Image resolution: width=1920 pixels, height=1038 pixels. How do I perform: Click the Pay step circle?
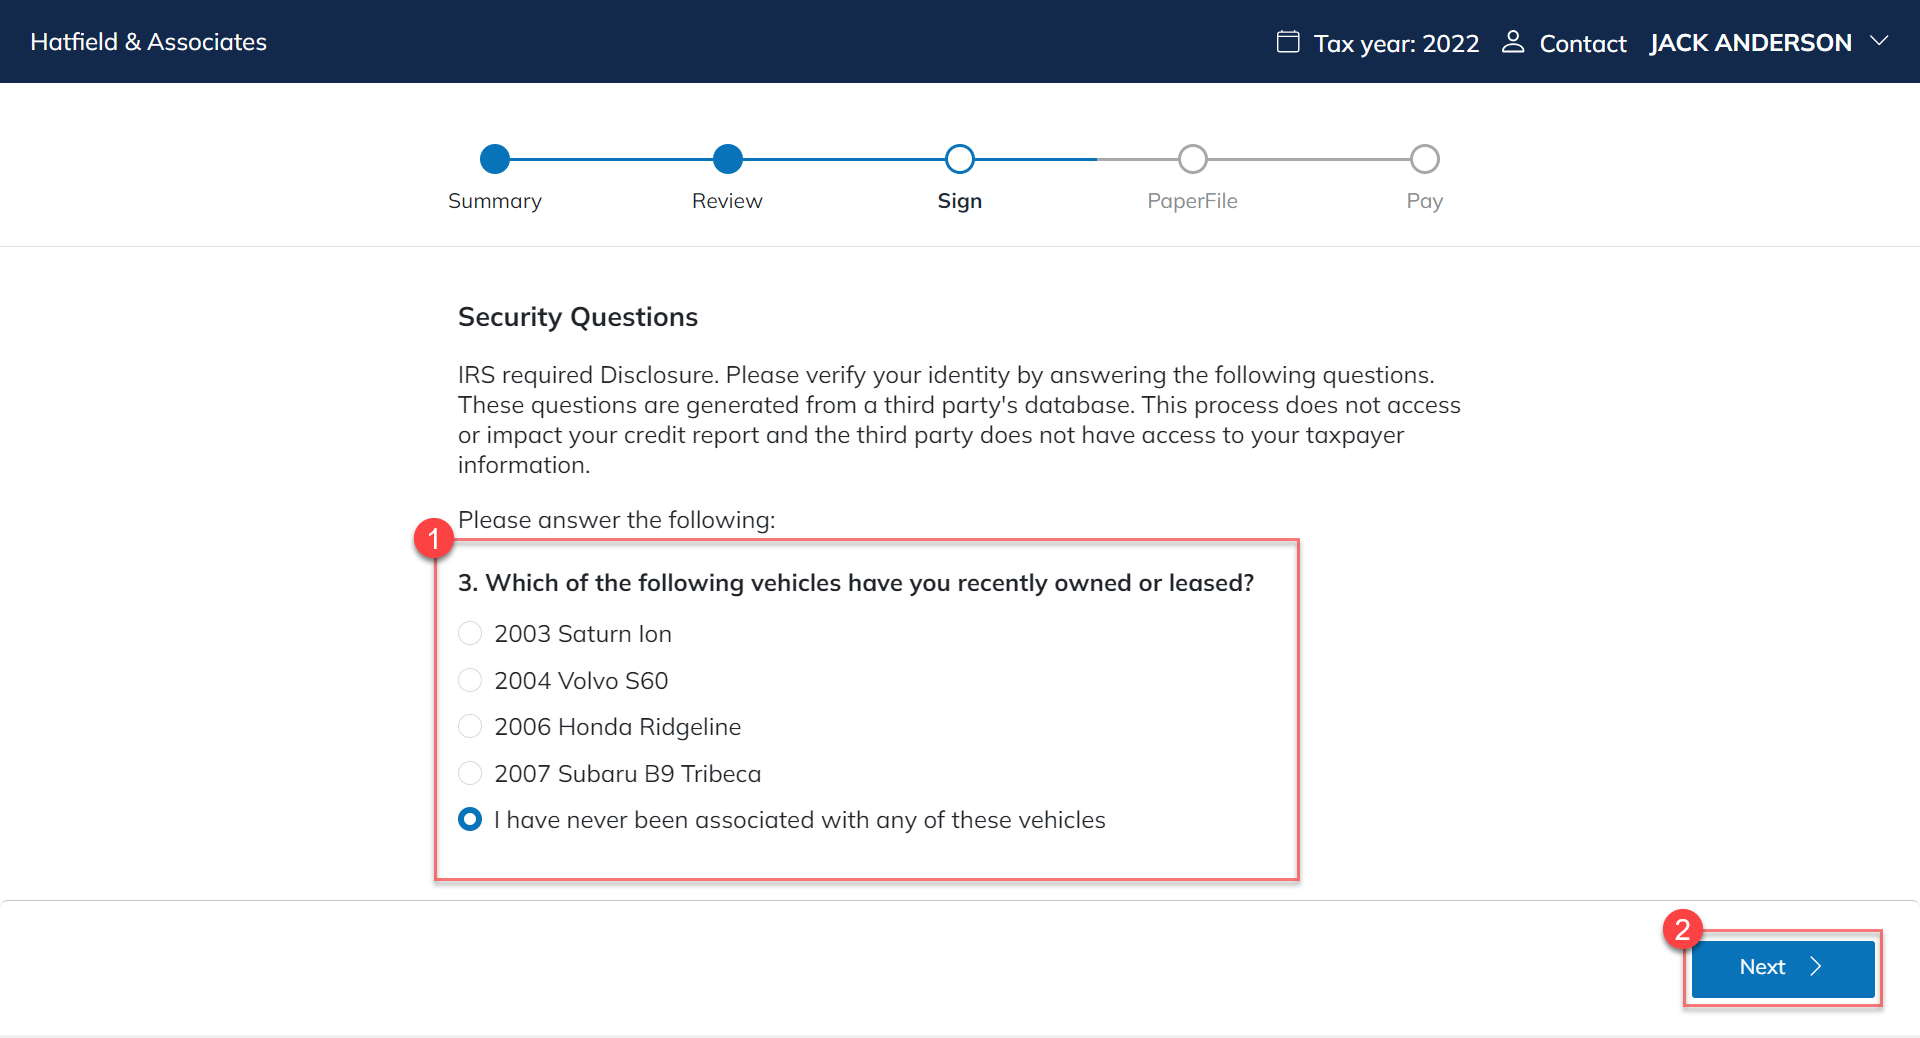pyautogui.click(x=1424, y=159)
